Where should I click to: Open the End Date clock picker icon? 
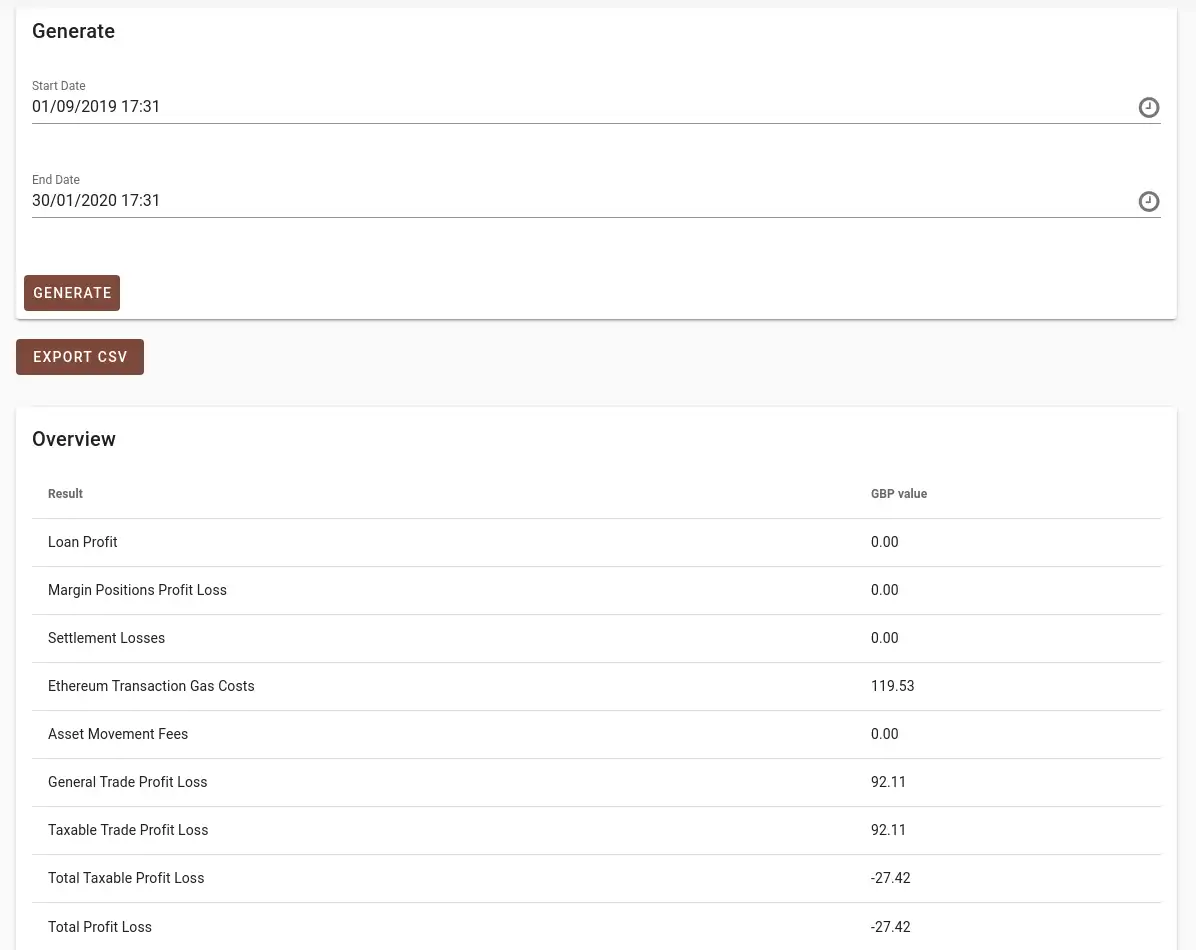[x=1149, y=201]
